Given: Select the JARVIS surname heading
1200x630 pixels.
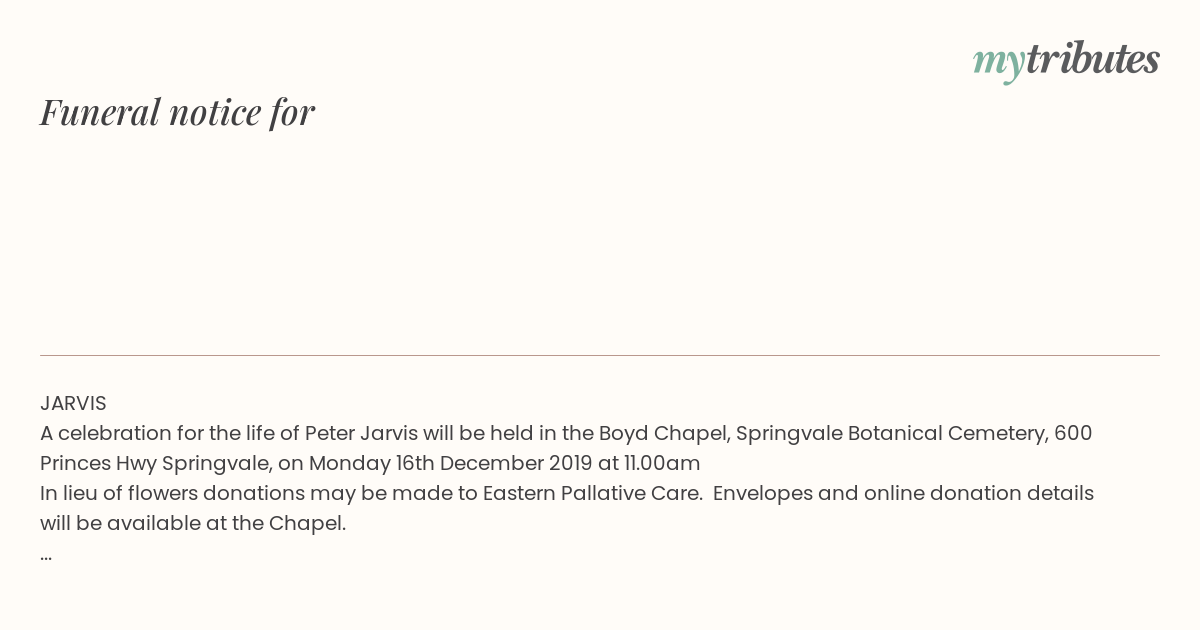Looking at the screenshot, I should click(x=73, y=404).
